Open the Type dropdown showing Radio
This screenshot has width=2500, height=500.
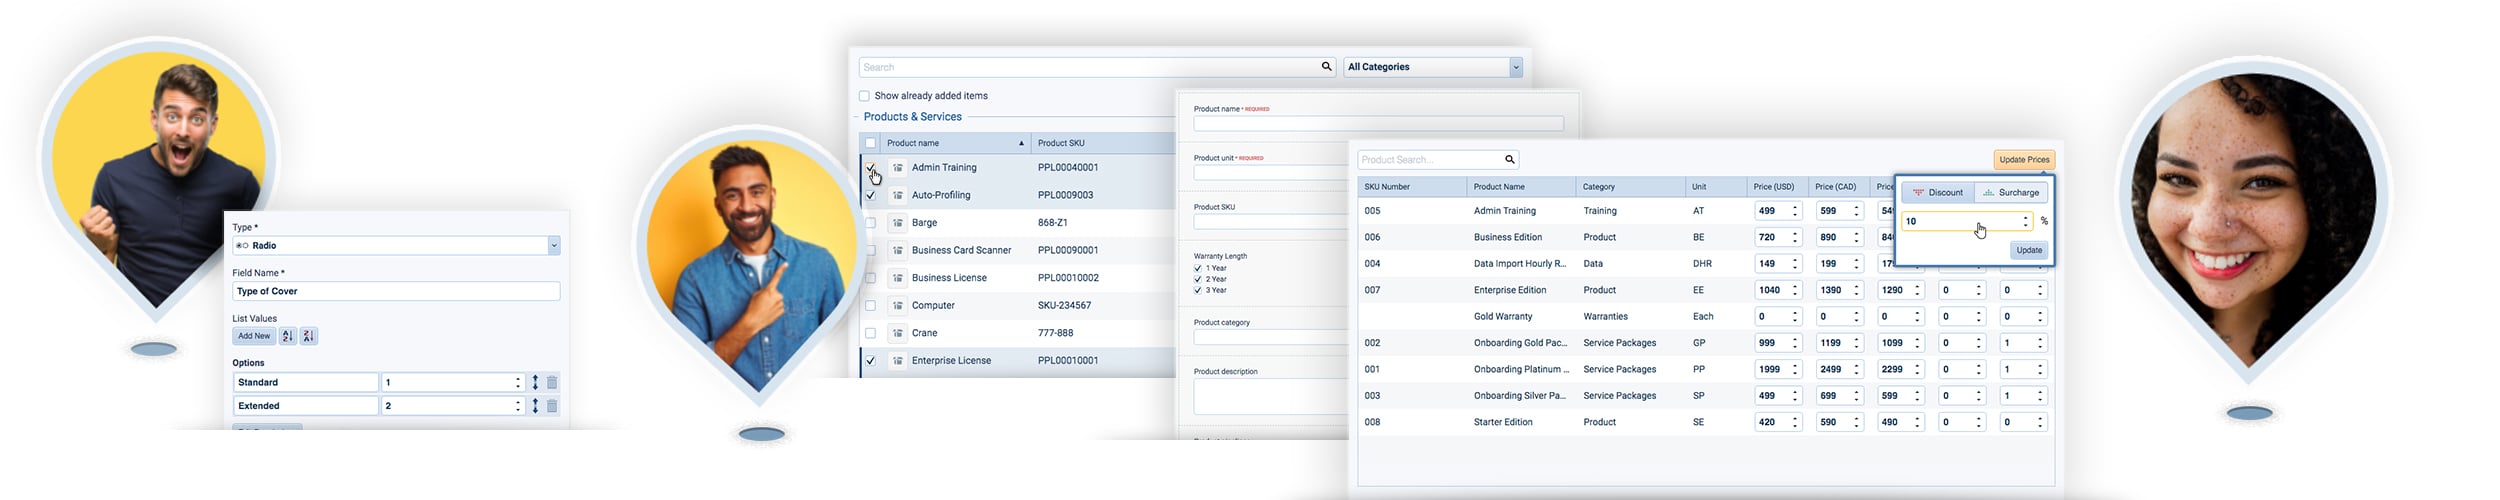pos(396,245)
